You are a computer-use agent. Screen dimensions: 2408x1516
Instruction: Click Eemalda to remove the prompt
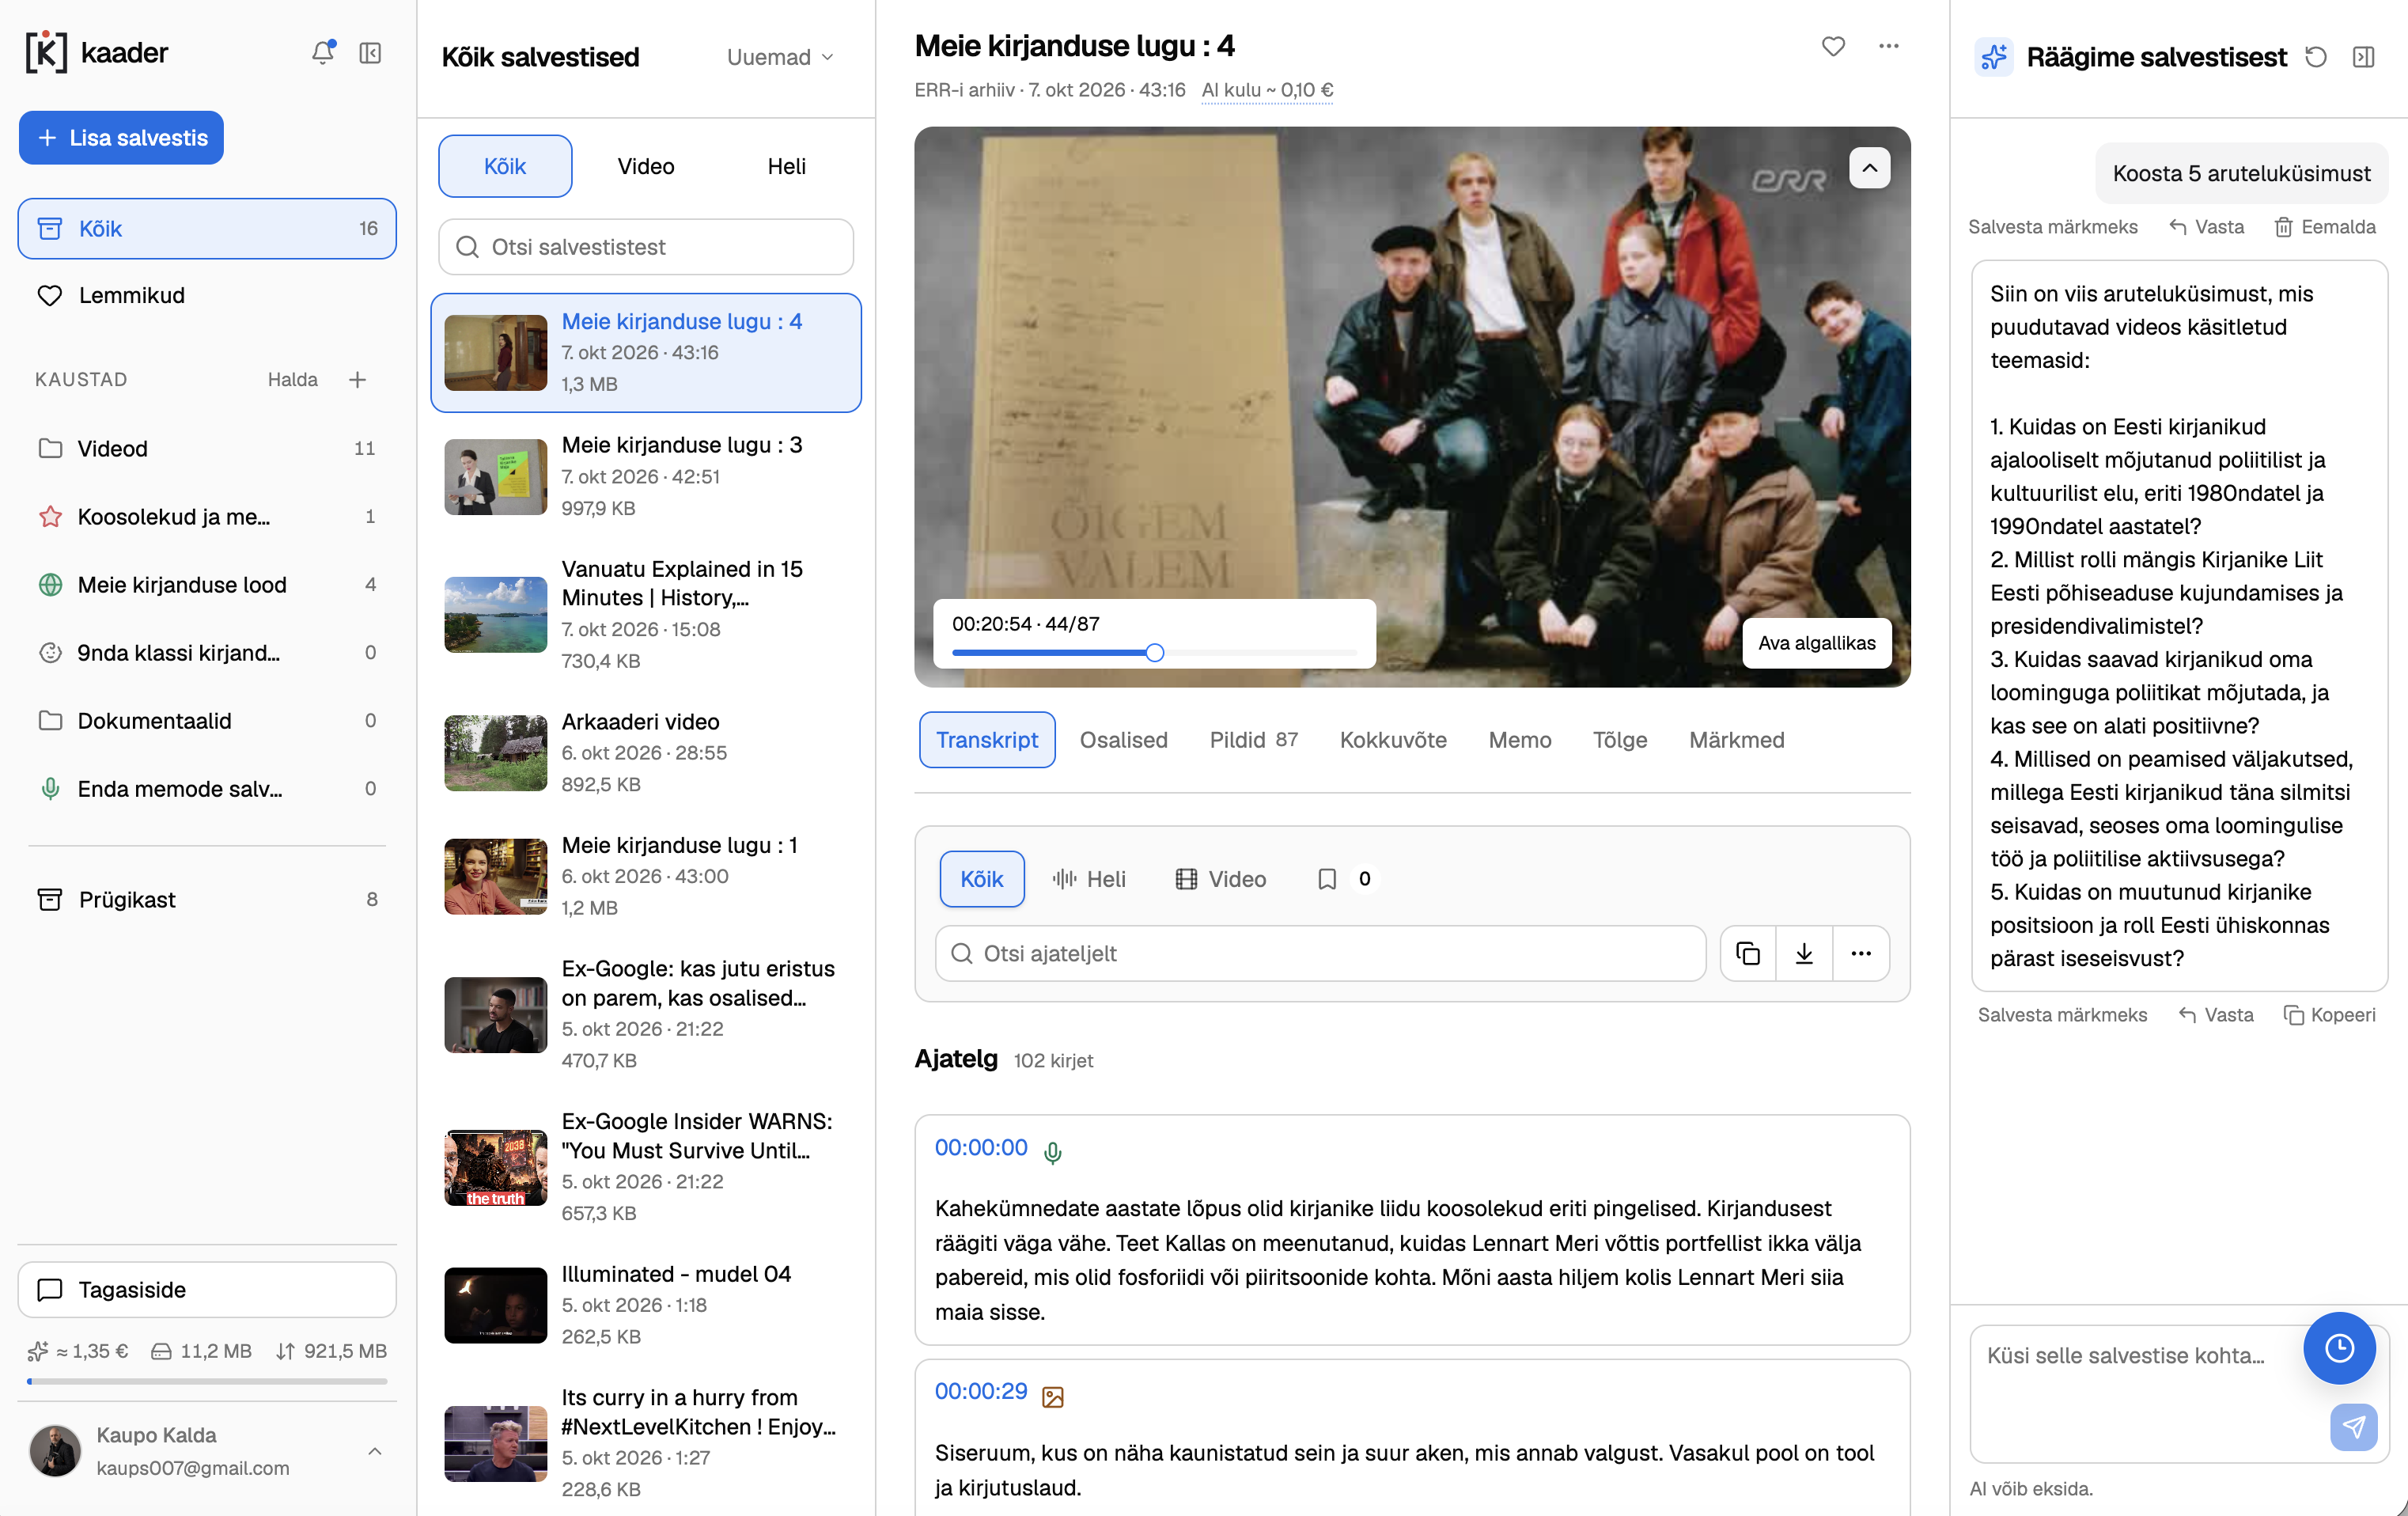2325,227
